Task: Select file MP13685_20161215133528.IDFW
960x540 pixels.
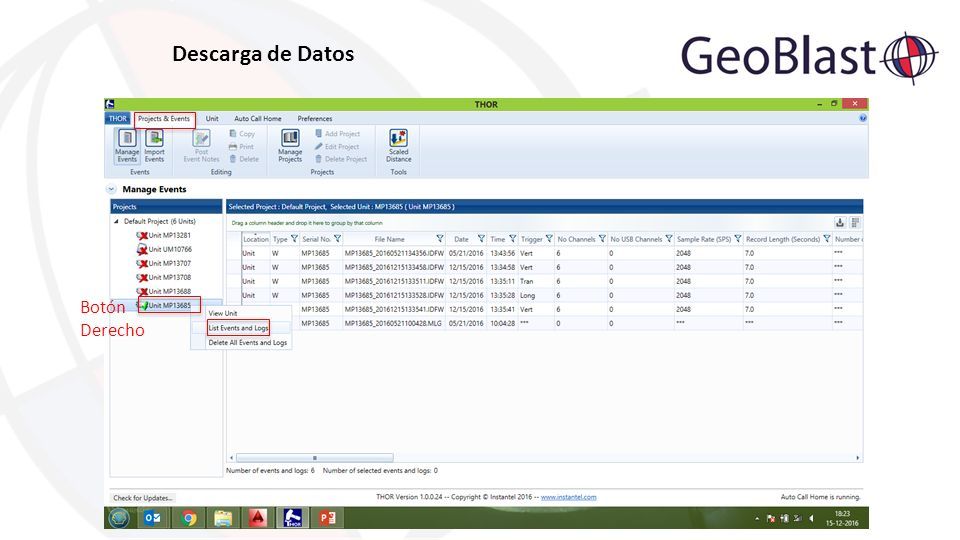Action: (394, 296)
